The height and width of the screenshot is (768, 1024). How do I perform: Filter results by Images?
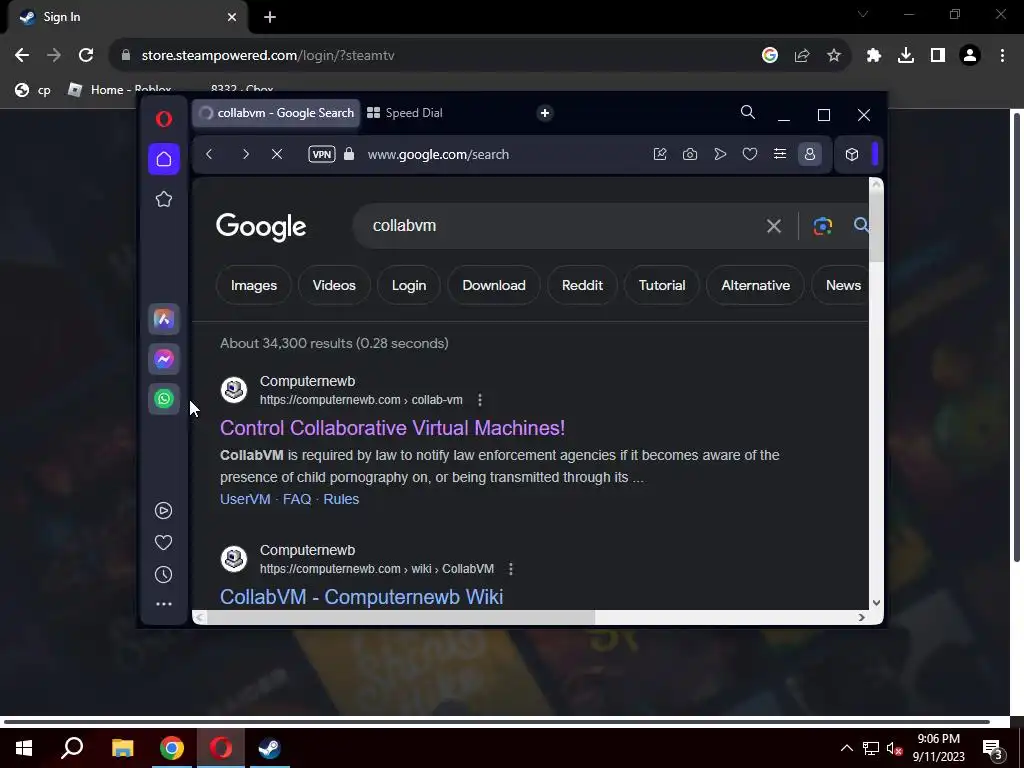click(x=253, y=285)
